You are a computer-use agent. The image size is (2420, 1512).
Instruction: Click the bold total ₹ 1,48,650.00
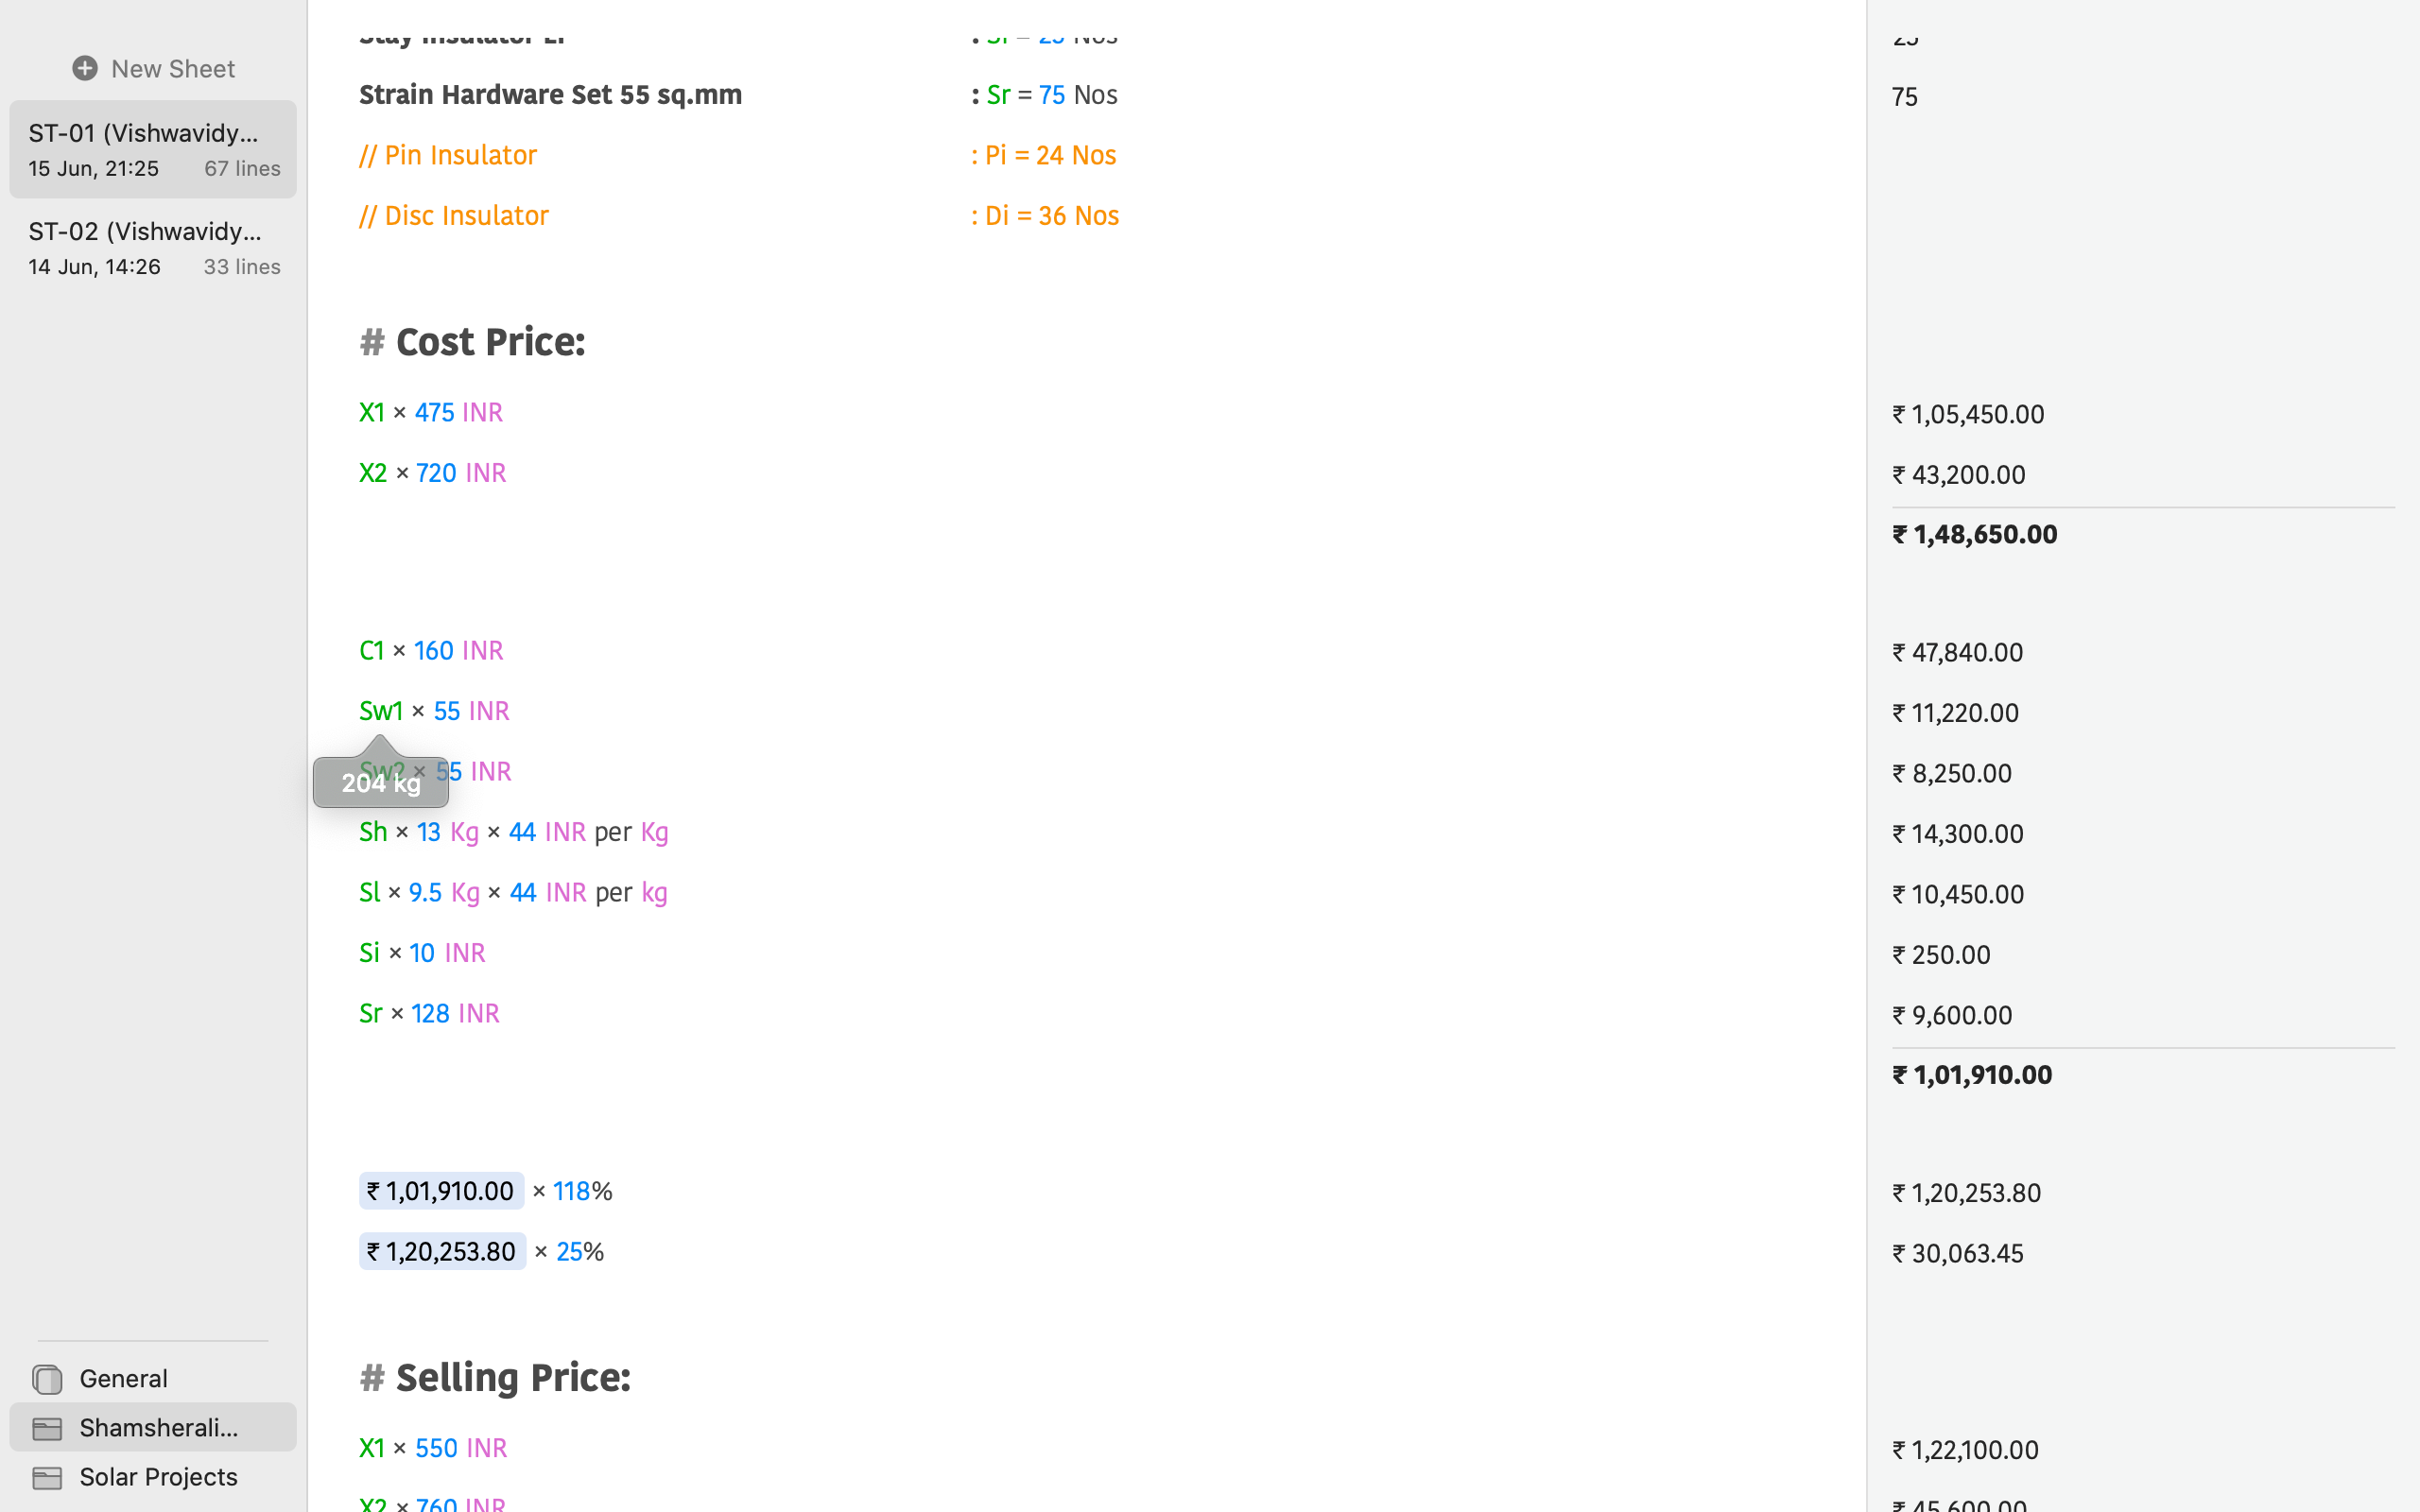(x=1975, y=534)
